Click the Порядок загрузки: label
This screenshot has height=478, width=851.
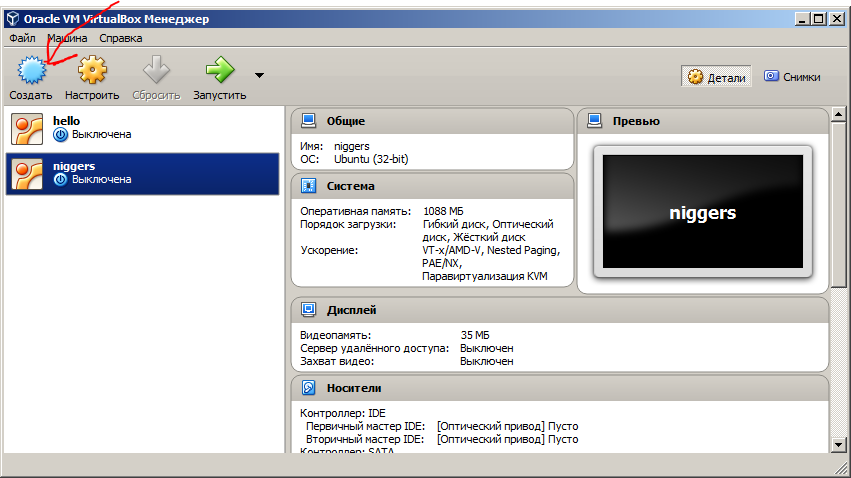(x=348, y=224)
